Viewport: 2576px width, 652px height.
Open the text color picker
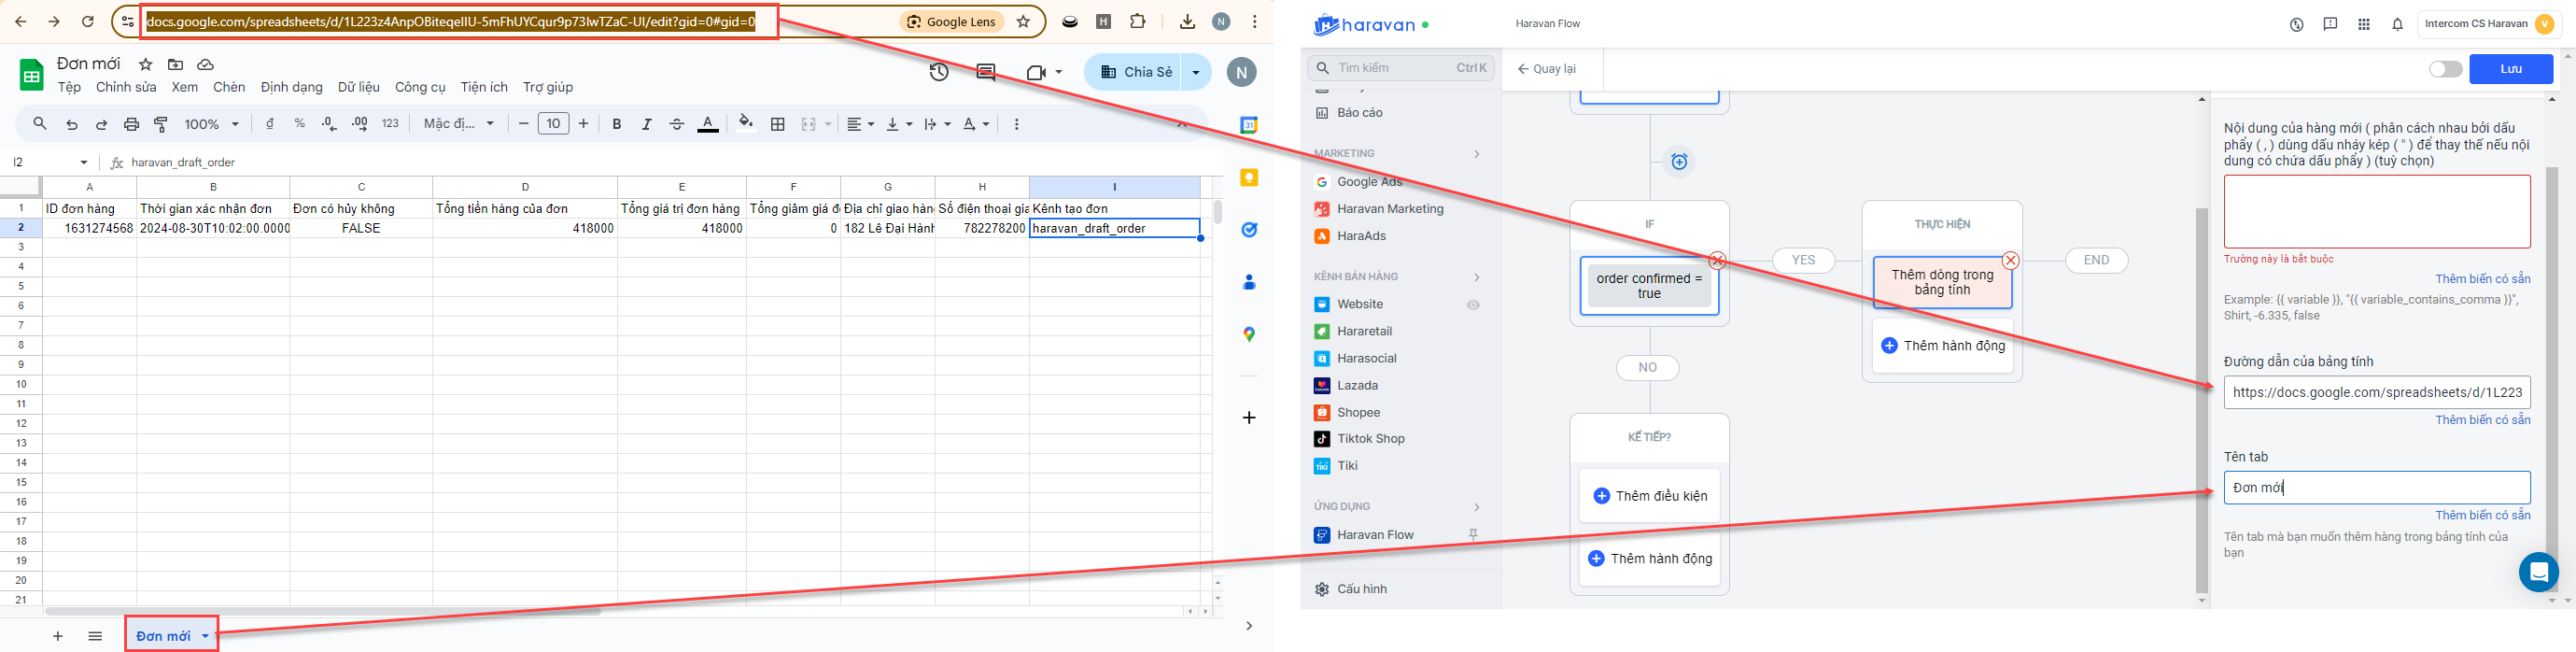pyautogui.click(x=708, y=124)
